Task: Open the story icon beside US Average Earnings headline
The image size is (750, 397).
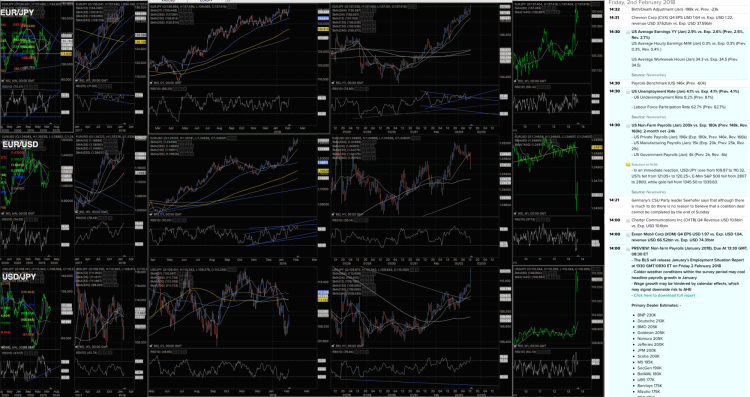Action: pos(628,32)
